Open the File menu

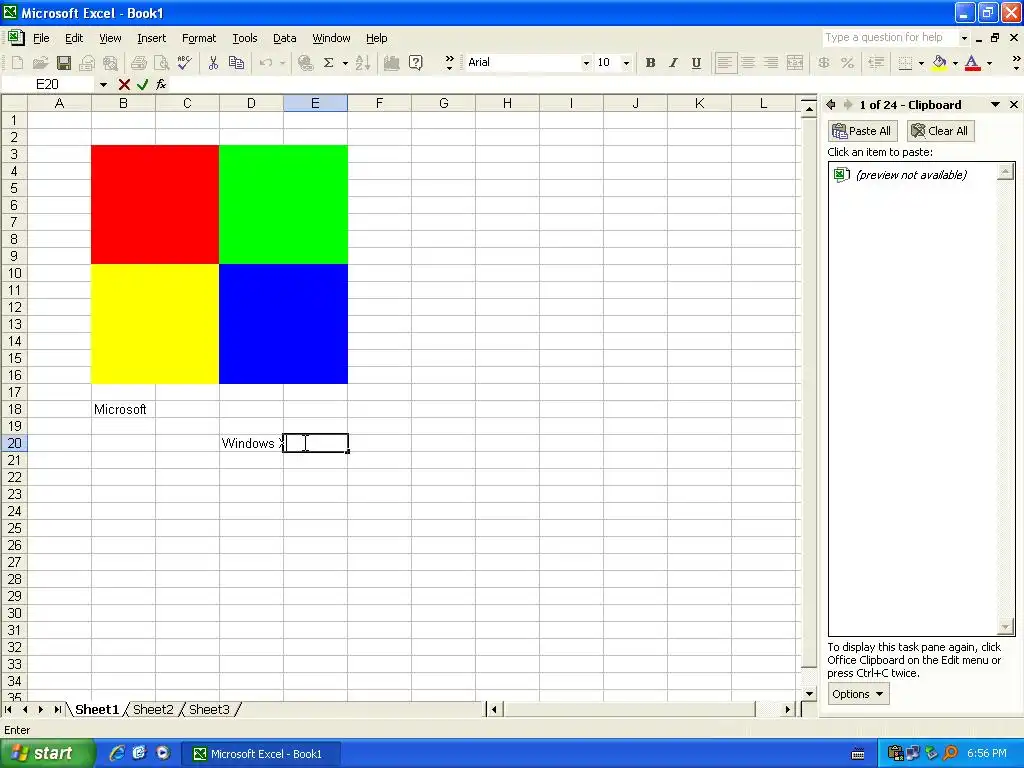[x=41, y=38]
